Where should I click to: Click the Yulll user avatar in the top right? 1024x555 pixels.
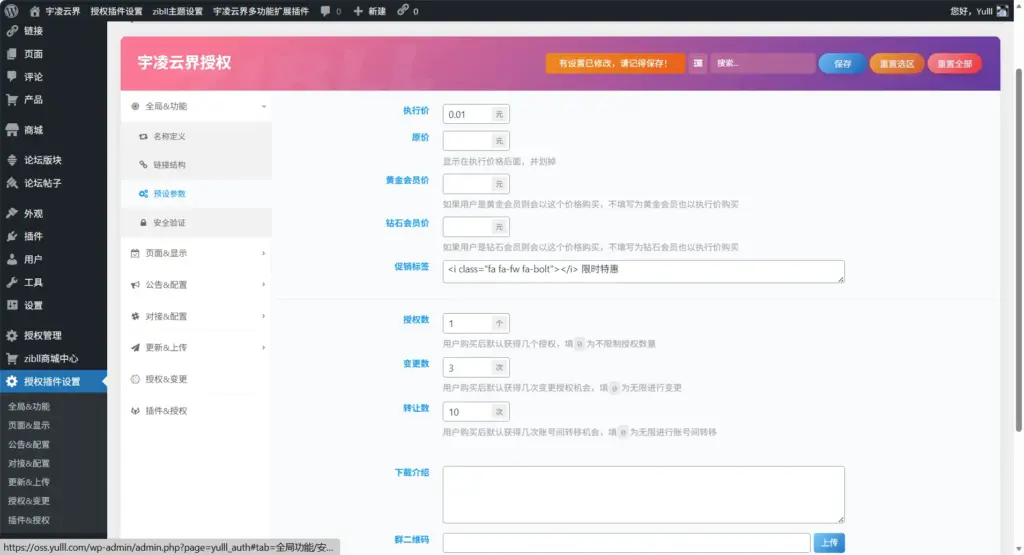(x=1002, y=11)
